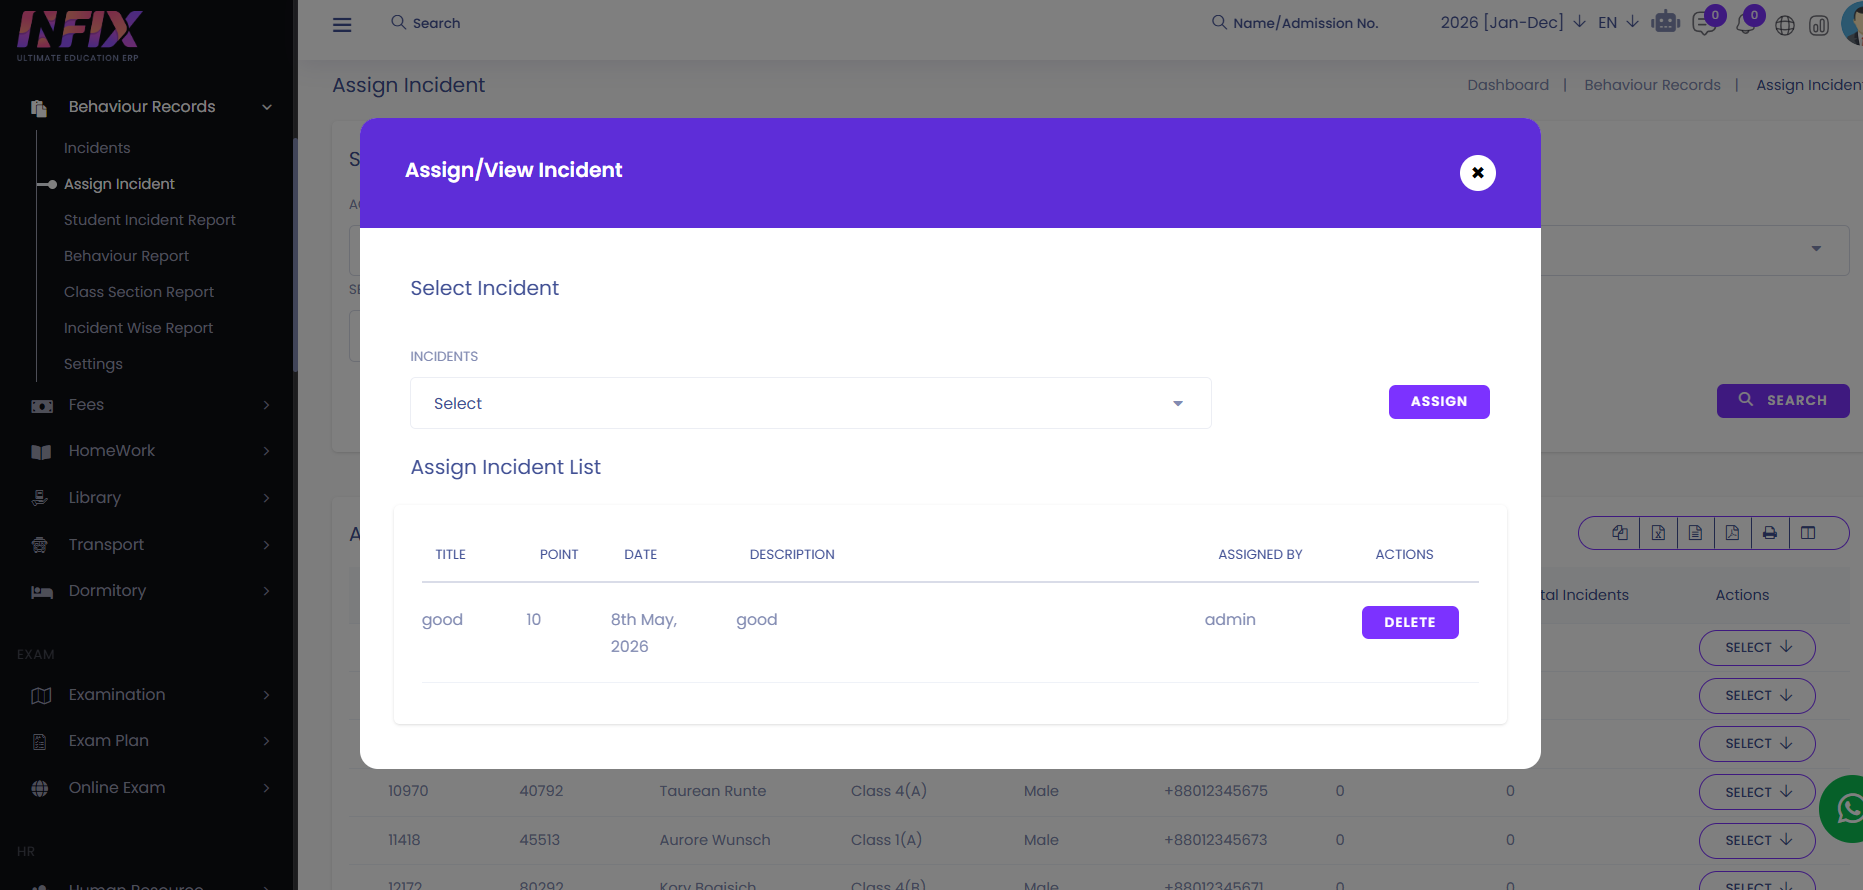Open Student Incident Report menu item
1863x890 pixels.
pyautogui.click(x=150, y=220)
